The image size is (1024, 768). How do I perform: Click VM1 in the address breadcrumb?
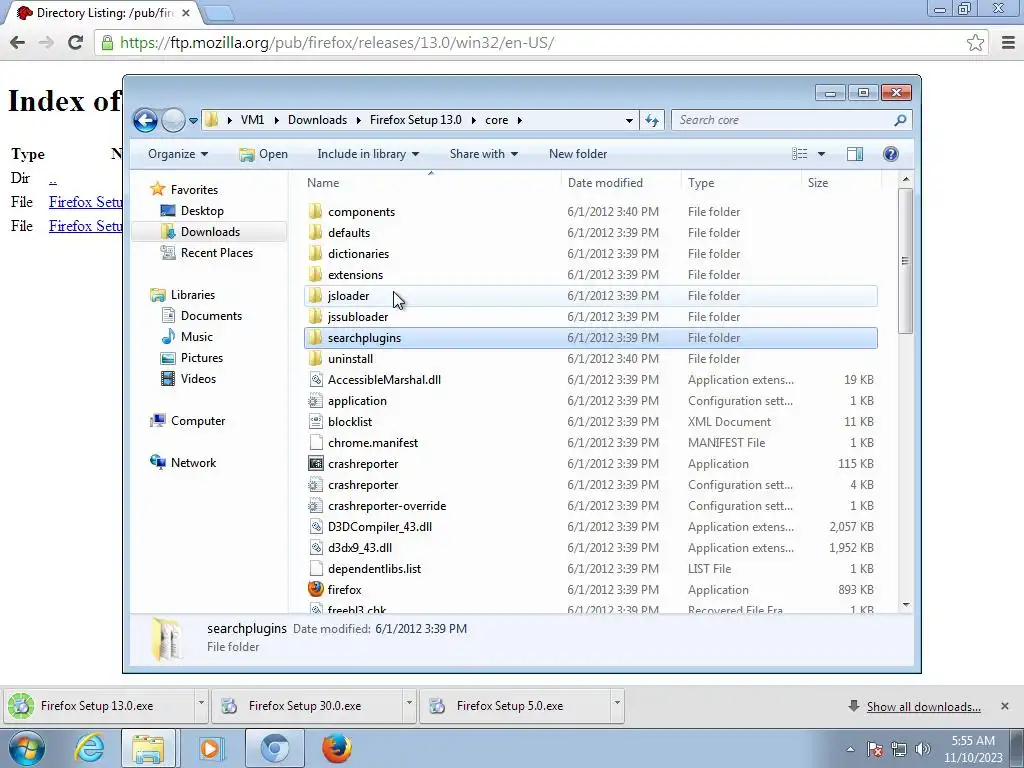tap(252, 120)
